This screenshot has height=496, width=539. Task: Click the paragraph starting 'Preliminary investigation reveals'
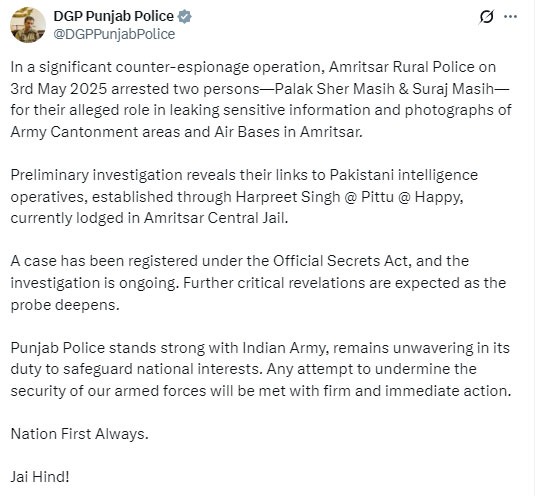(244, 197)
